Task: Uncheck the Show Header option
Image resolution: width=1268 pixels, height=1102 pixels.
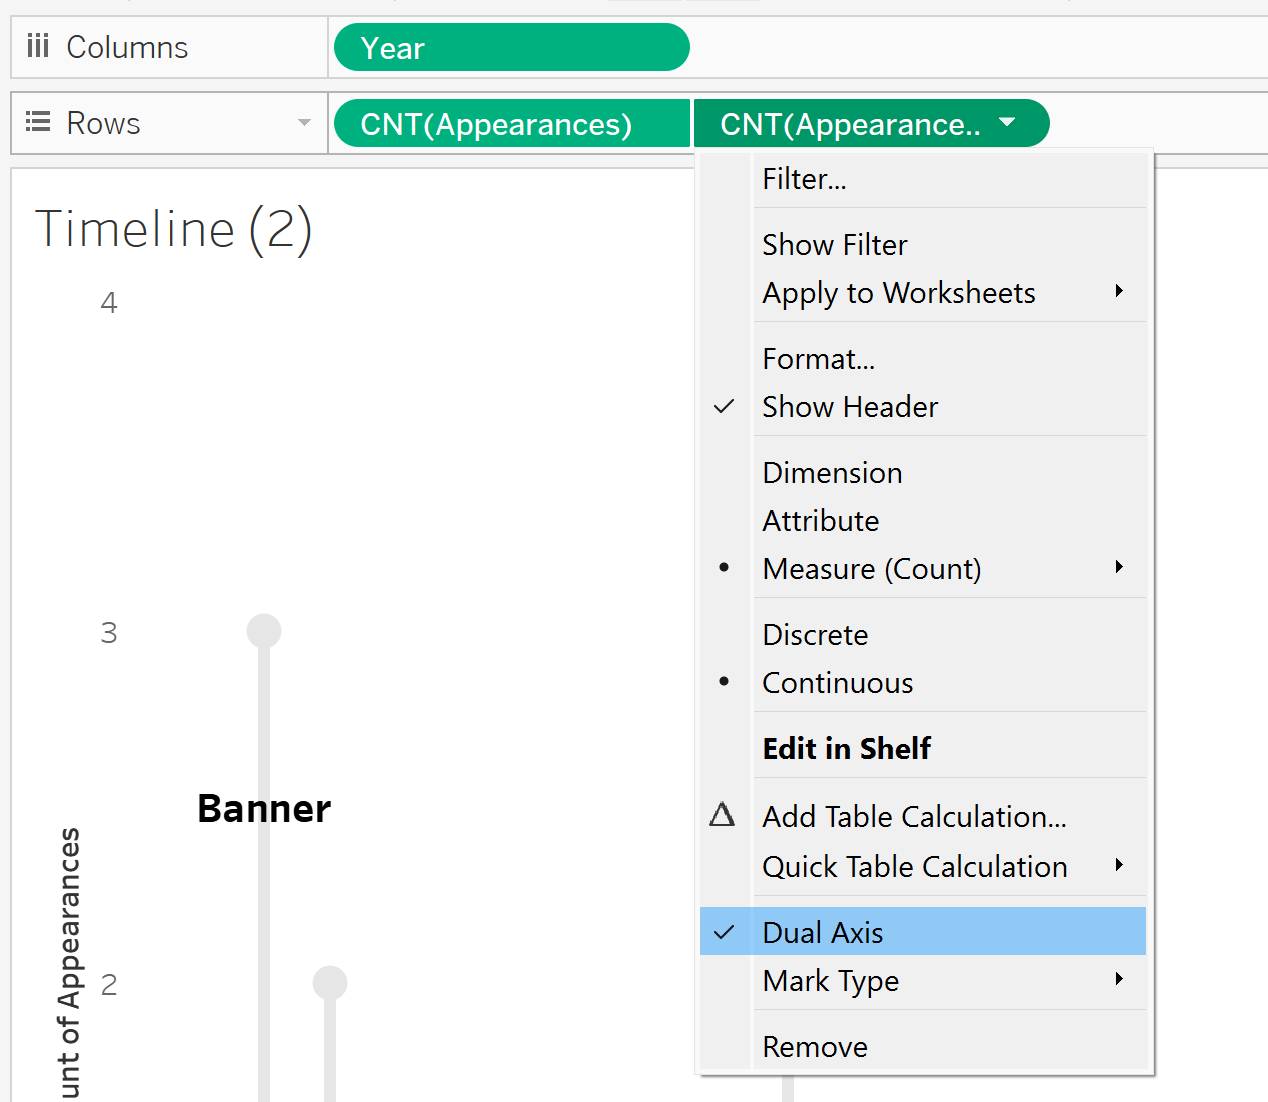Action: 849,407
